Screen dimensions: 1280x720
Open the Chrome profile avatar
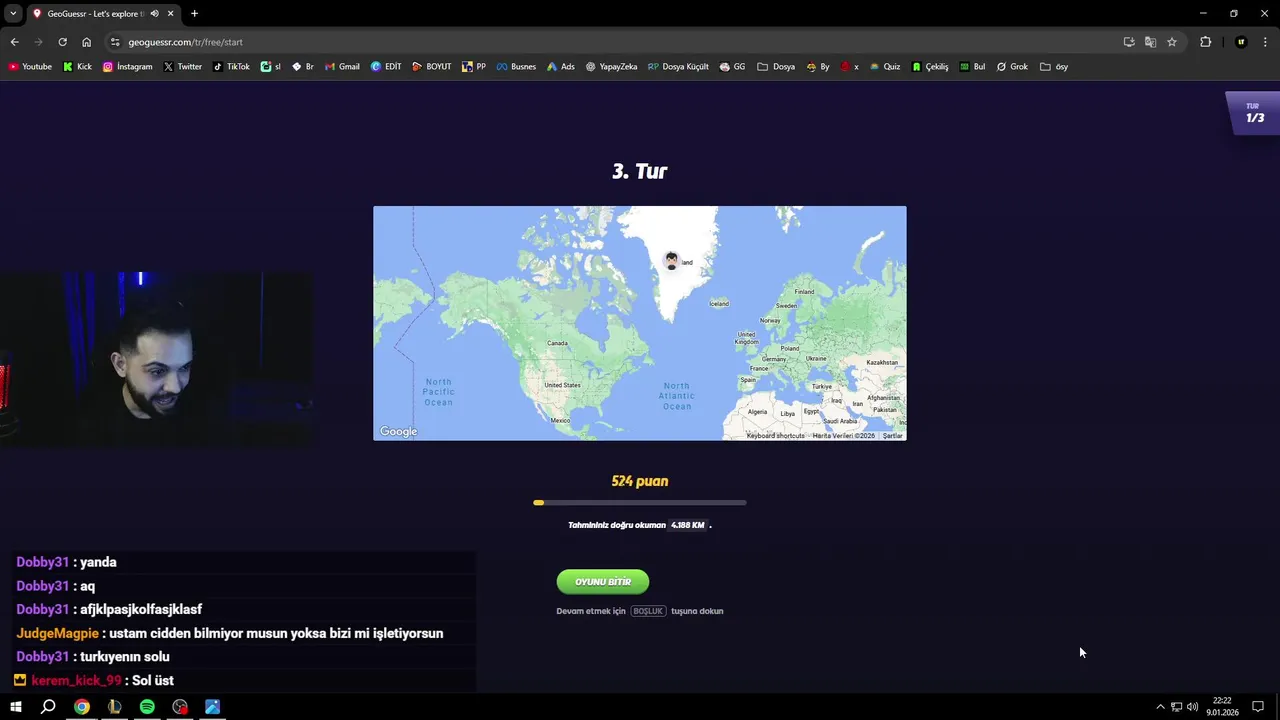click(1241, 42)
